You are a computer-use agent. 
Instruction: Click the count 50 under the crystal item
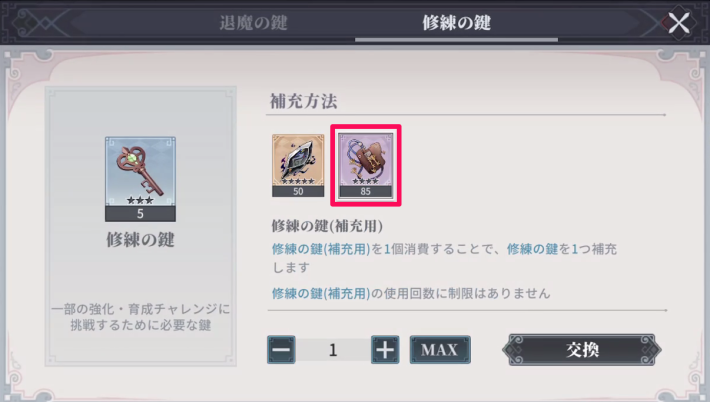(298, 191)
